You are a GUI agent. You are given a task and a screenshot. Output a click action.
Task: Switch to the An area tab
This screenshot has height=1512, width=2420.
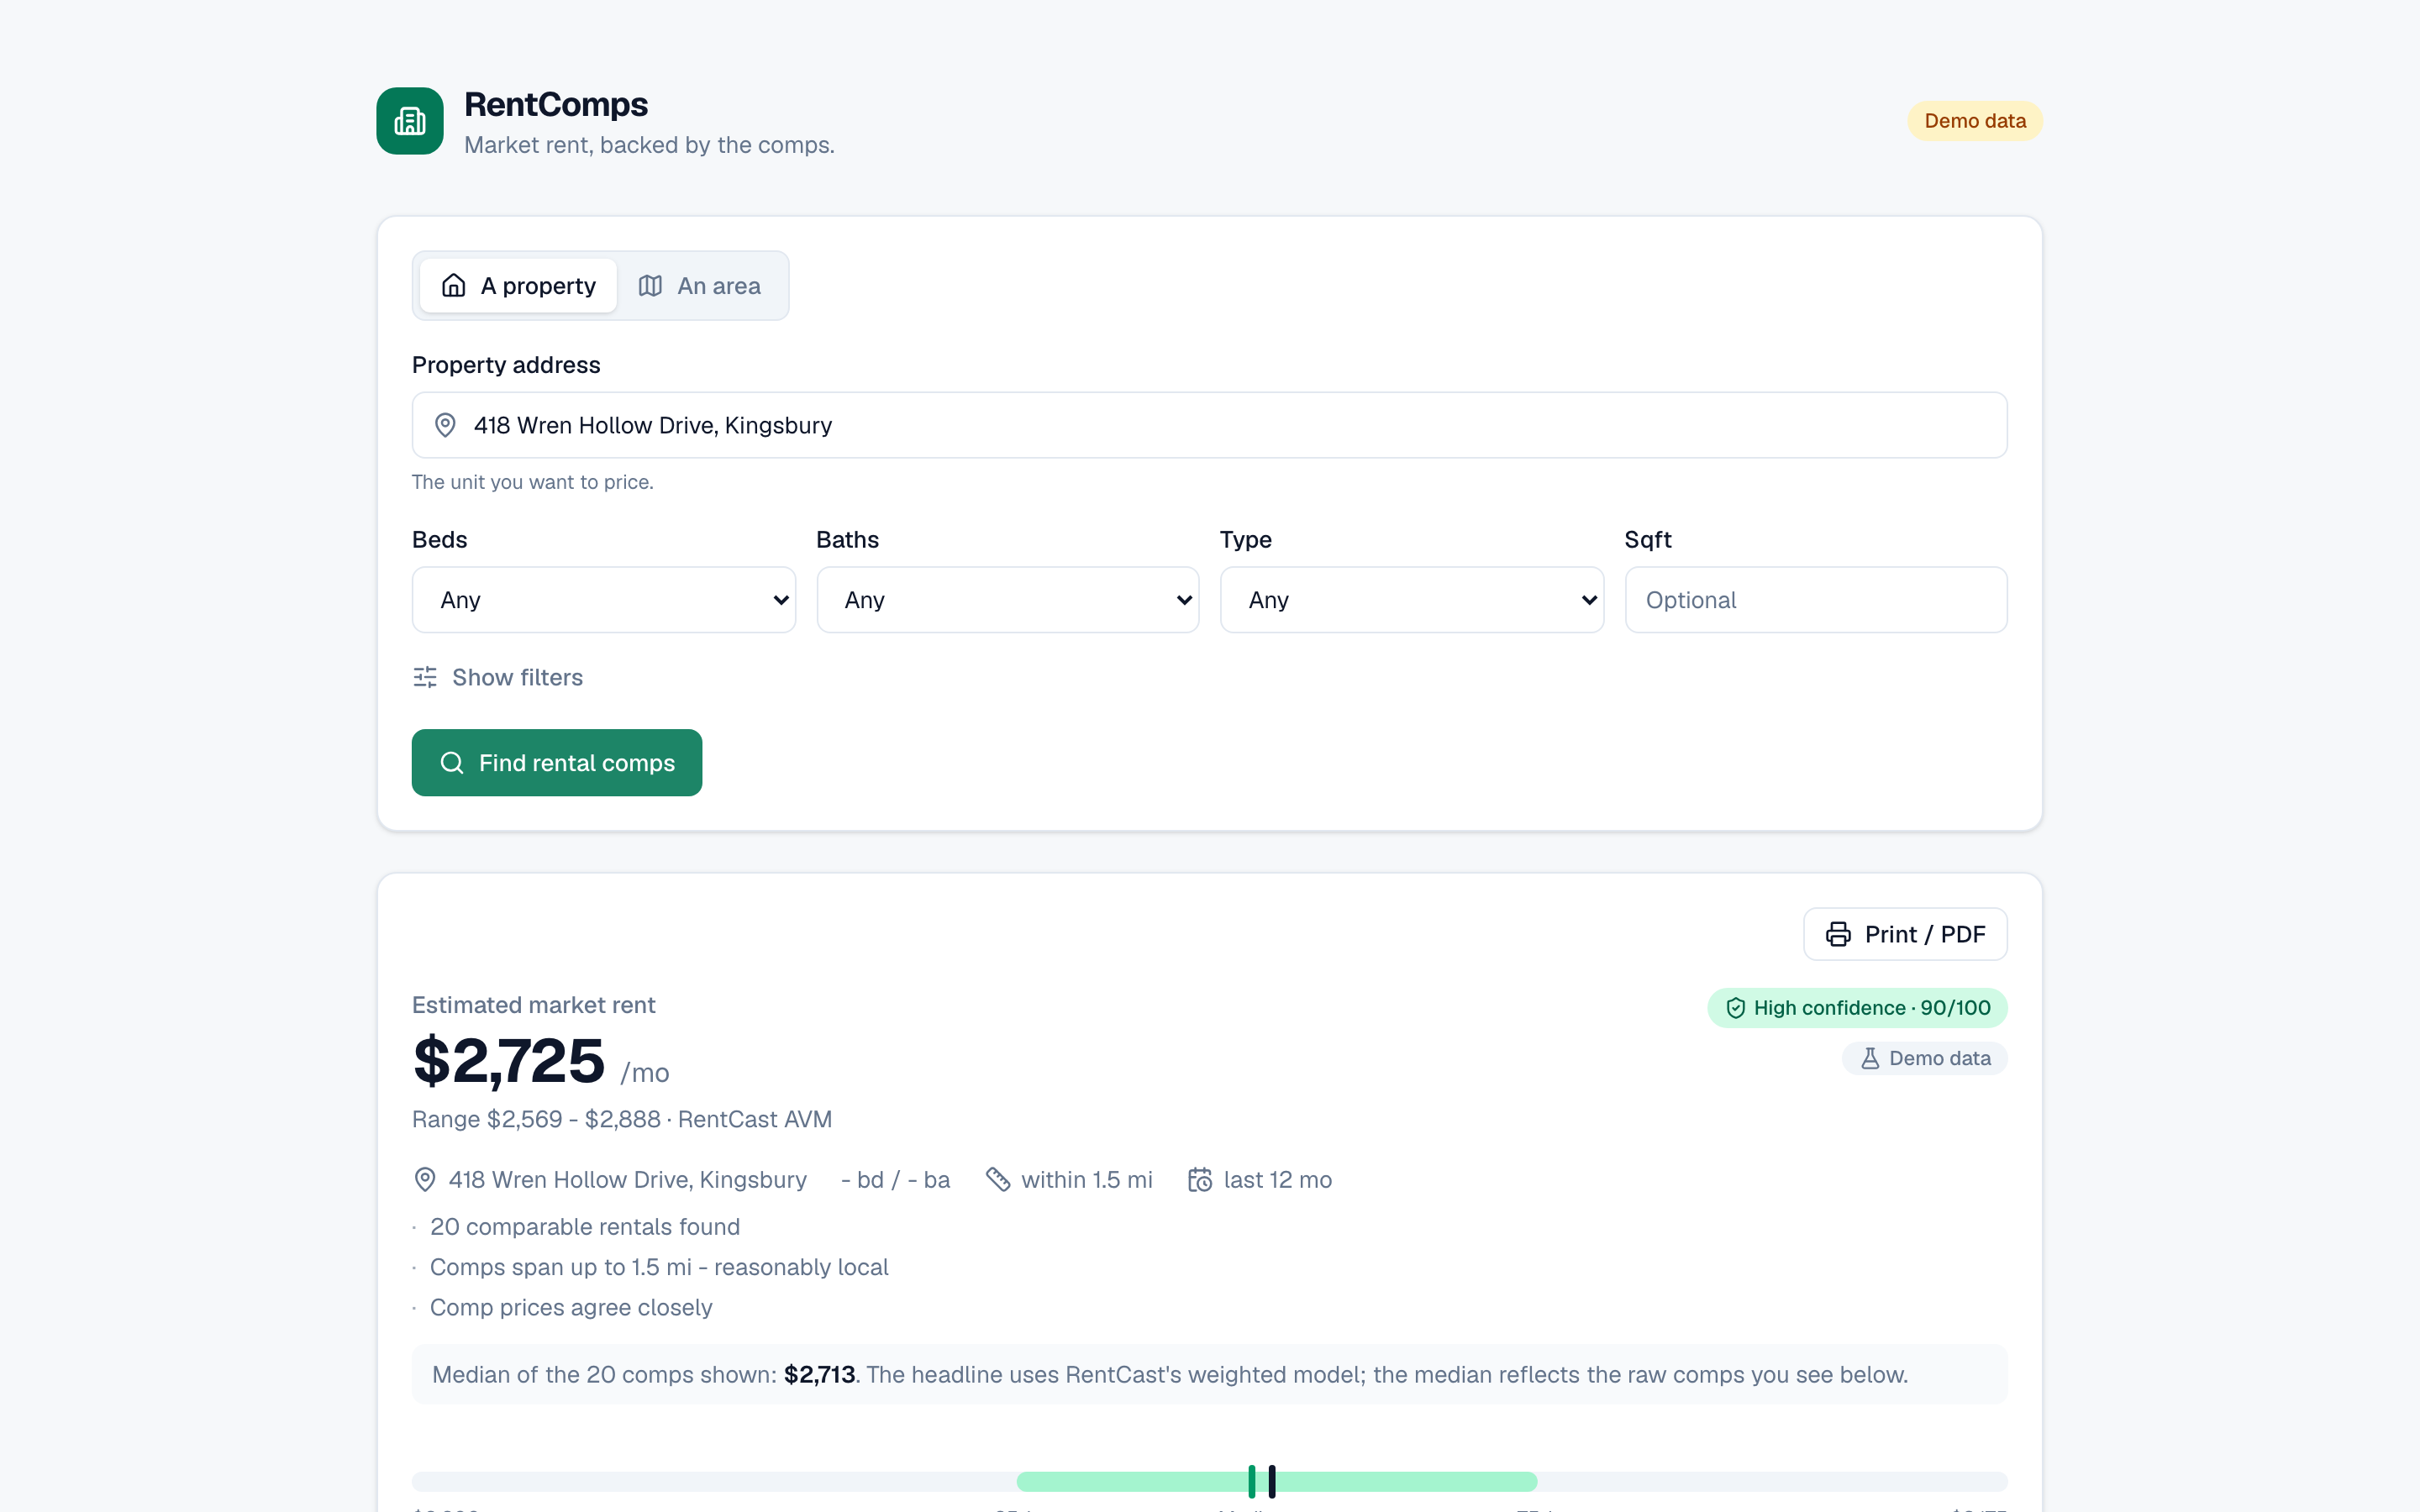700,286
